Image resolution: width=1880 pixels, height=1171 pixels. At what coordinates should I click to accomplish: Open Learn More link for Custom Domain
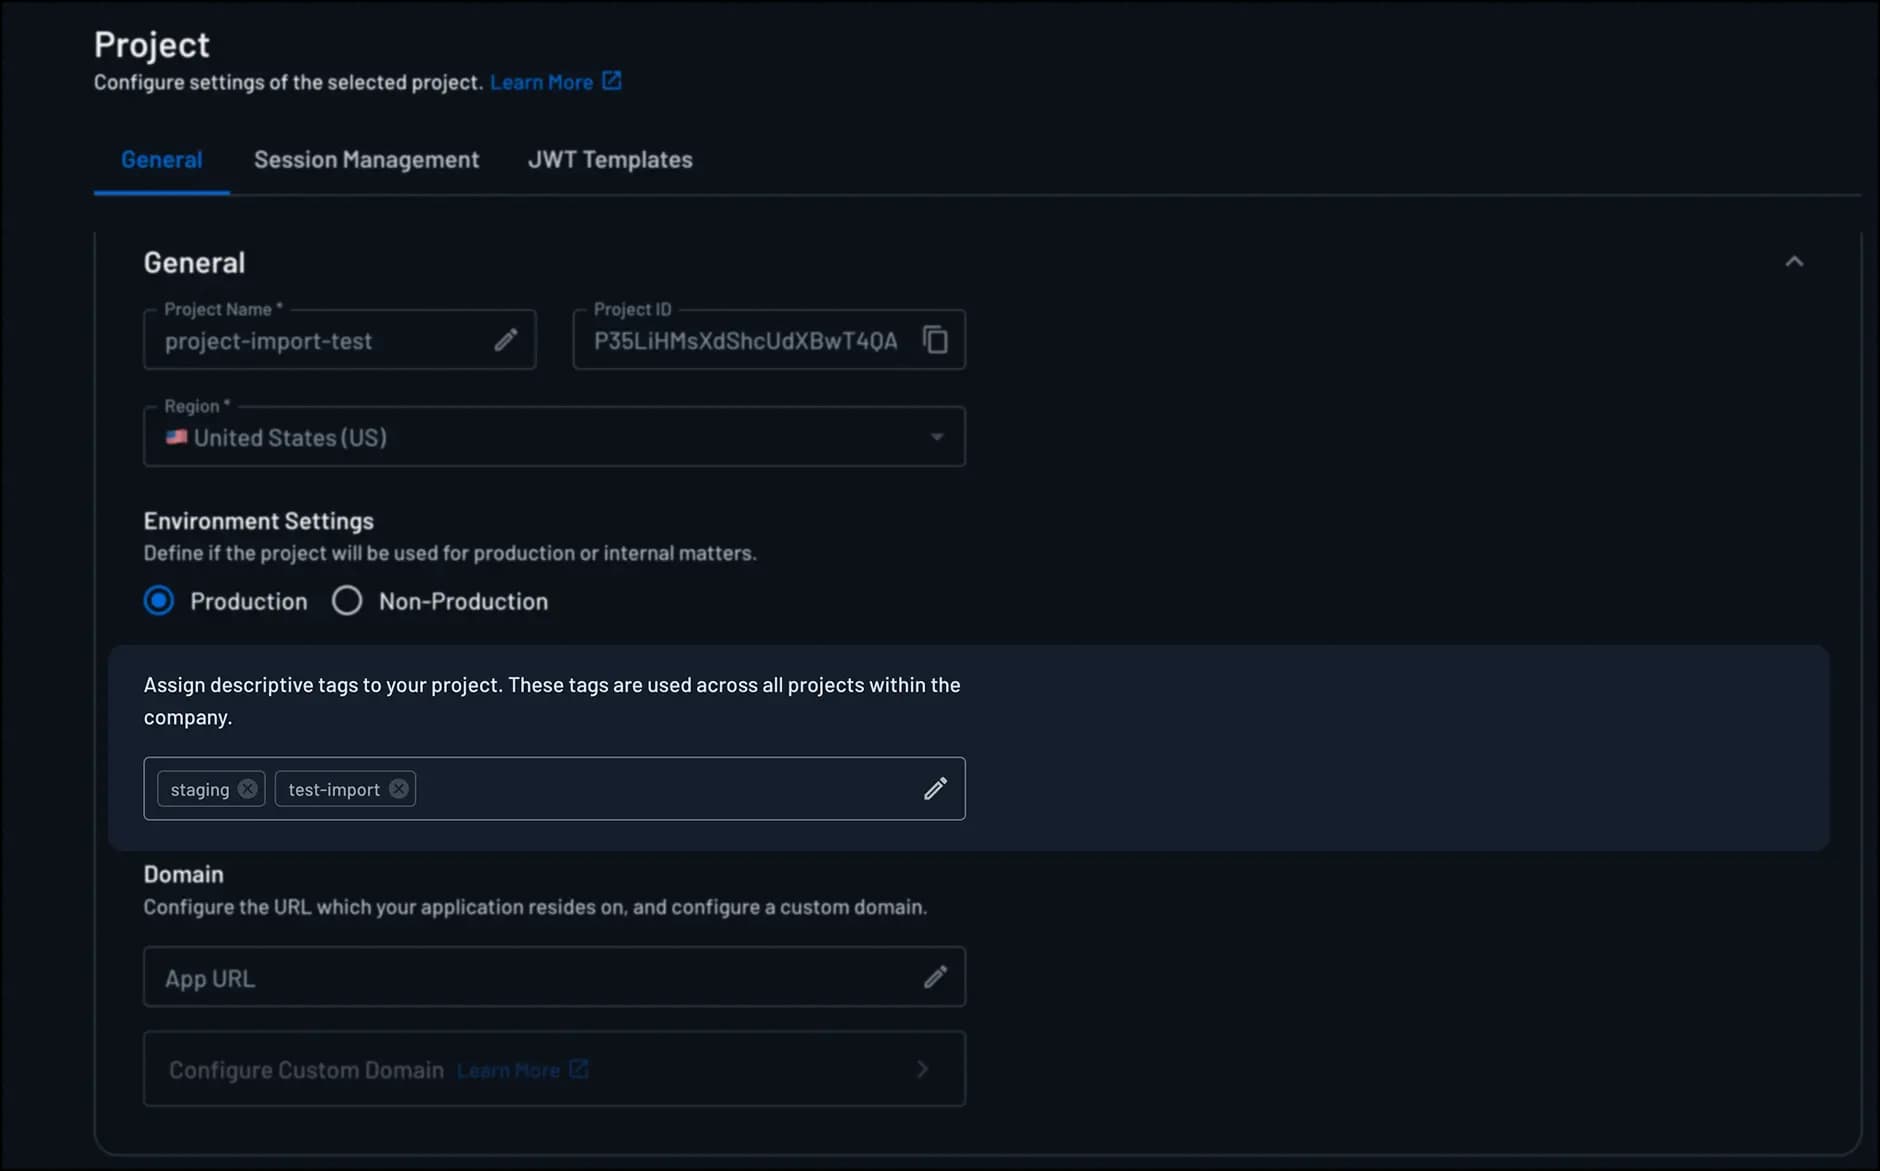(508, 1071)
